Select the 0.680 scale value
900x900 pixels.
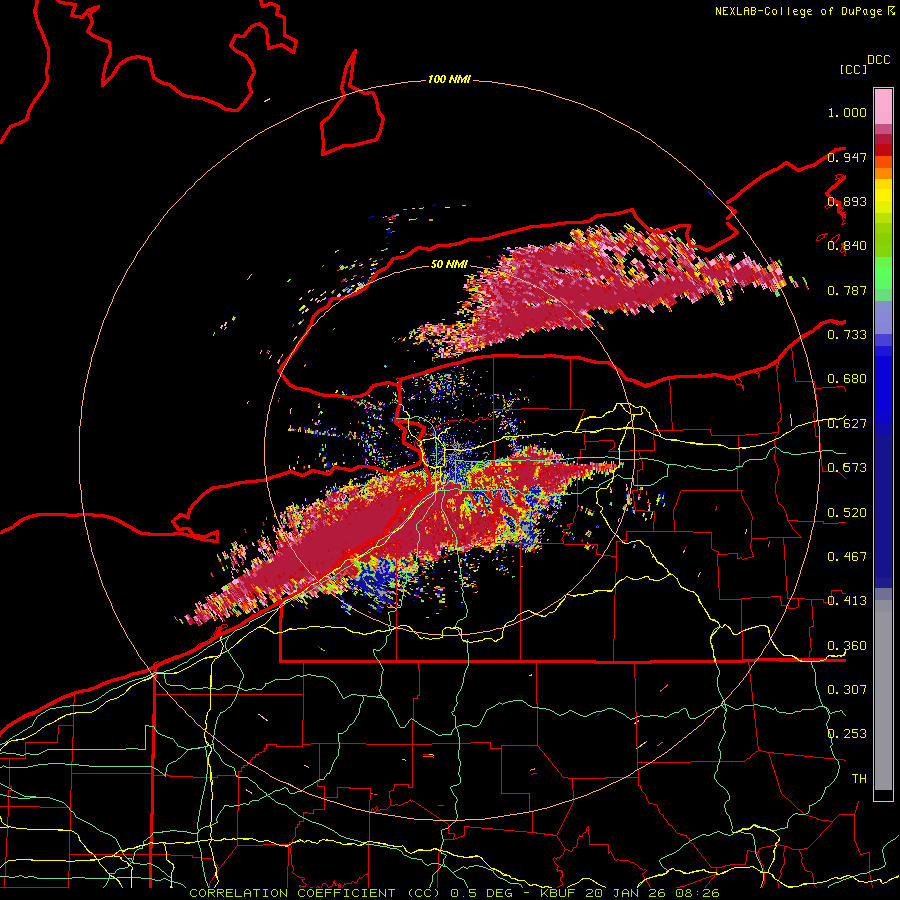(847, 379)
